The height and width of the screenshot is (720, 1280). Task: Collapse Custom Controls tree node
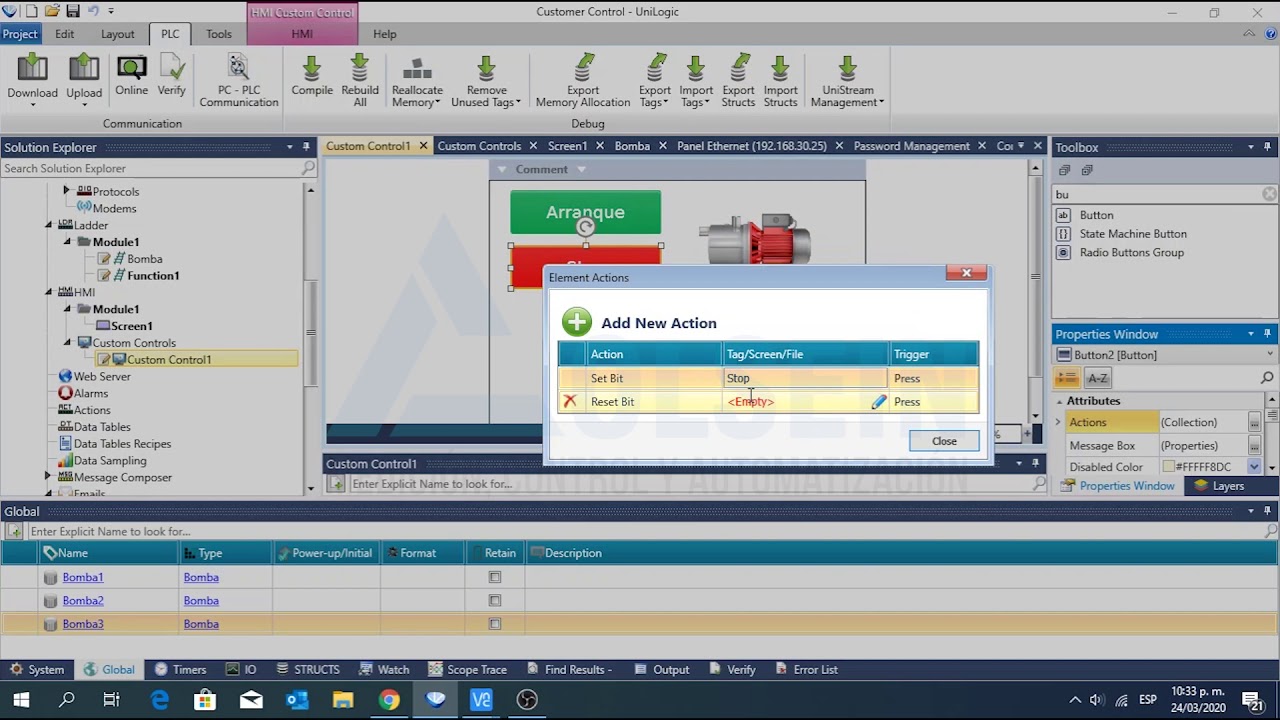pyautogui.click(x=68, y=342)
